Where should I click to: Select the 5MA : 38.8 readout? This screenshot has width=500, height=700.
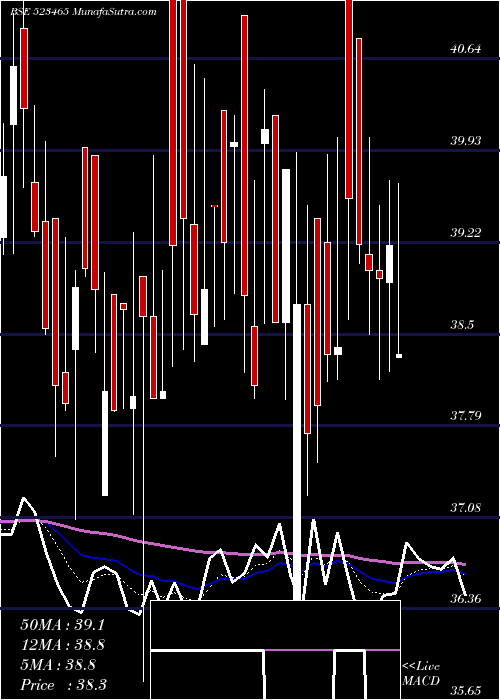point(58,665)
